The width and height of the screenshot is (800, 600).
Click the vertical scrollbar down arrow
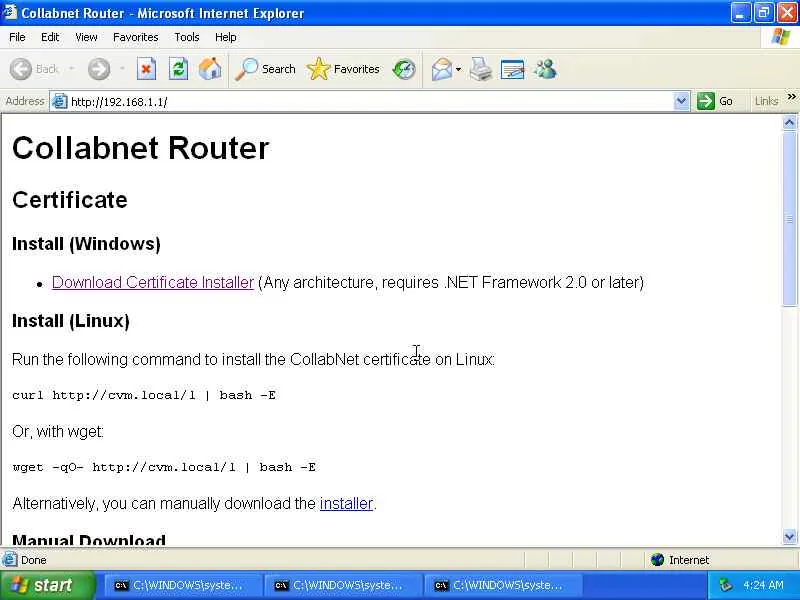(789, 537)
